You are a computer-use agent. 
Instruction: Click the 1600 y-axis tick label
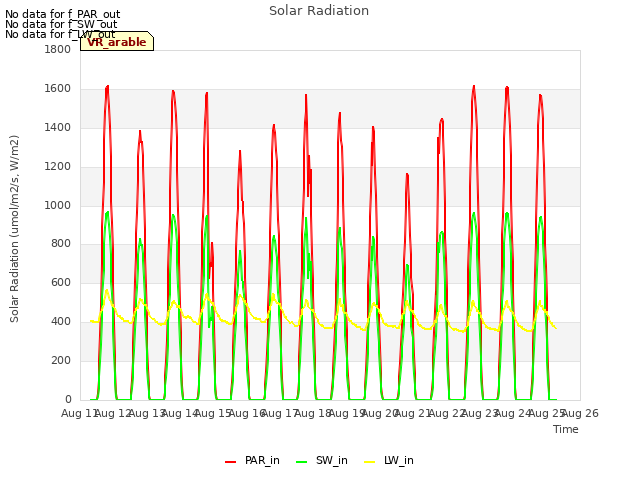coord(58,89)
